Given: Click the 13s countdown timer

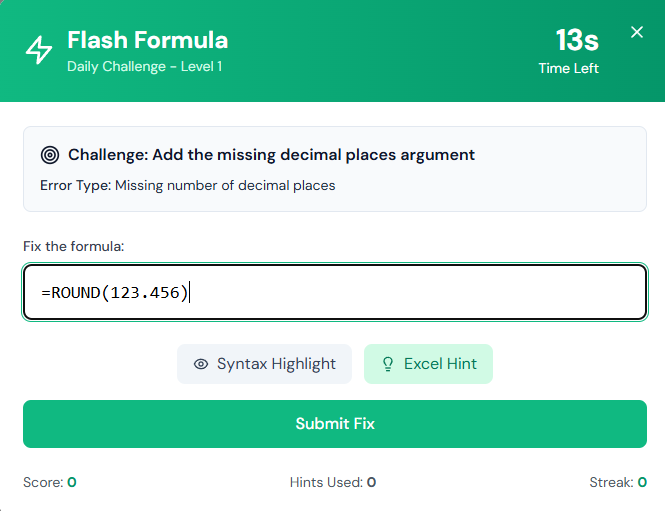Looking at the screenshot, I should [577, 40].
